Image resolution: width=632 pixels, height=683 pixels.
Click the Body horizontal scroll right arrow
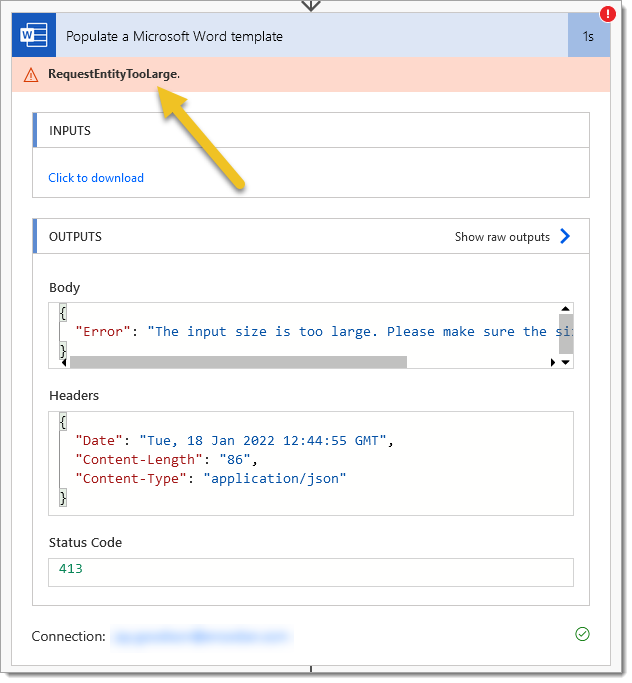pyautogui.click(x=553, y=362)
